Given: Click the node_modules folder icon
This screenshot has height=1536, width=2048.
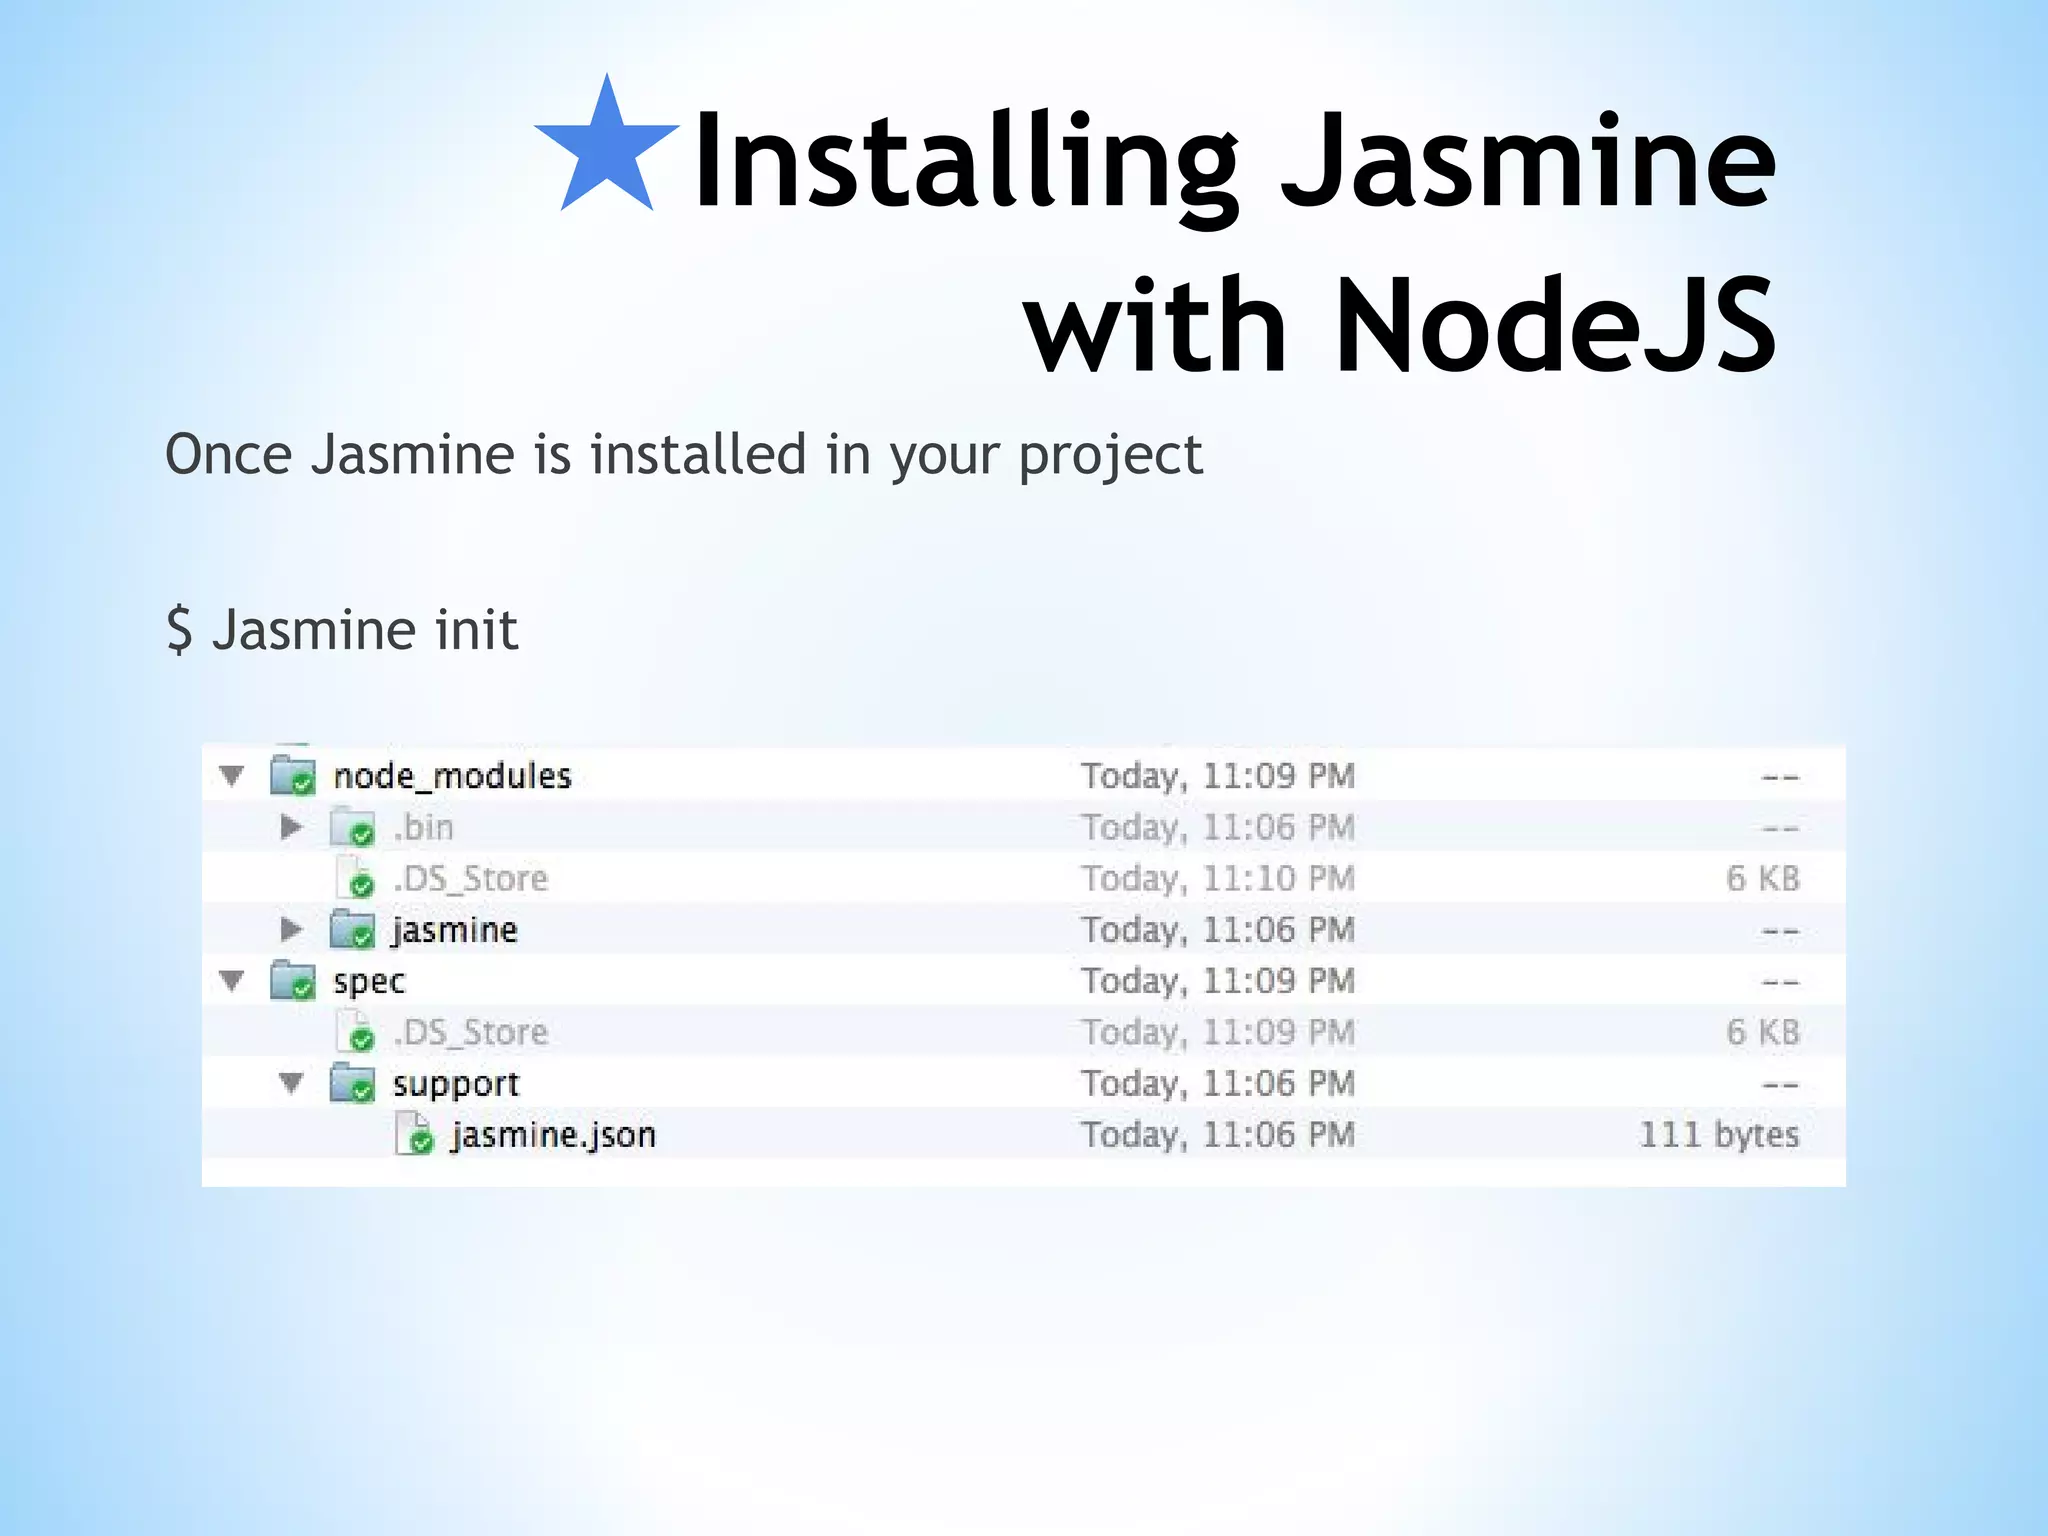Looking at the screenshot, I should 293,776.
